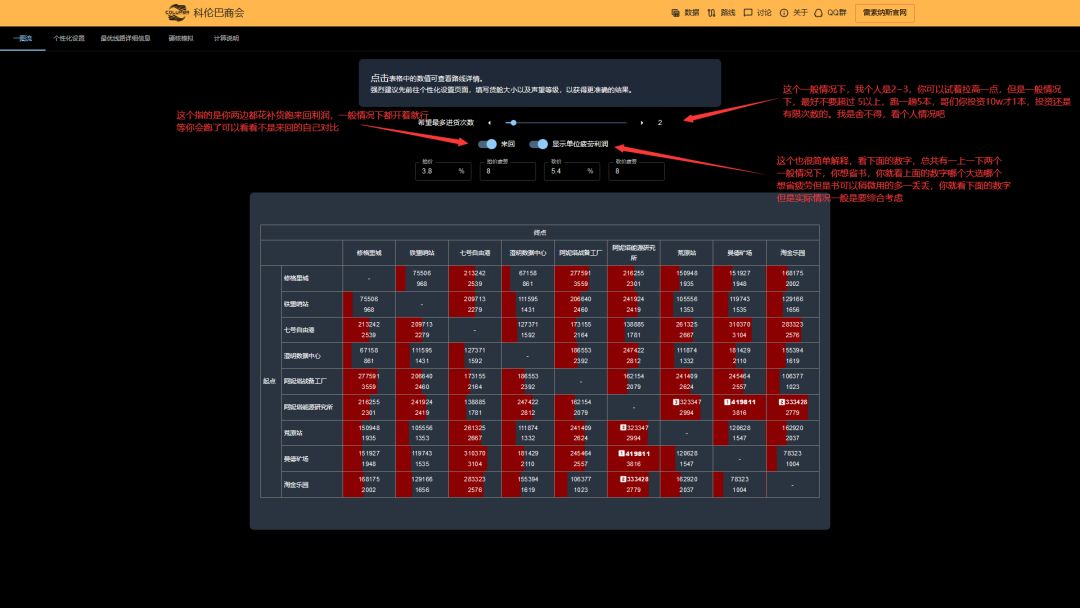Increase restock count with the right arrow
This screenshot has height=608, width=1080.
pos(642,123)
